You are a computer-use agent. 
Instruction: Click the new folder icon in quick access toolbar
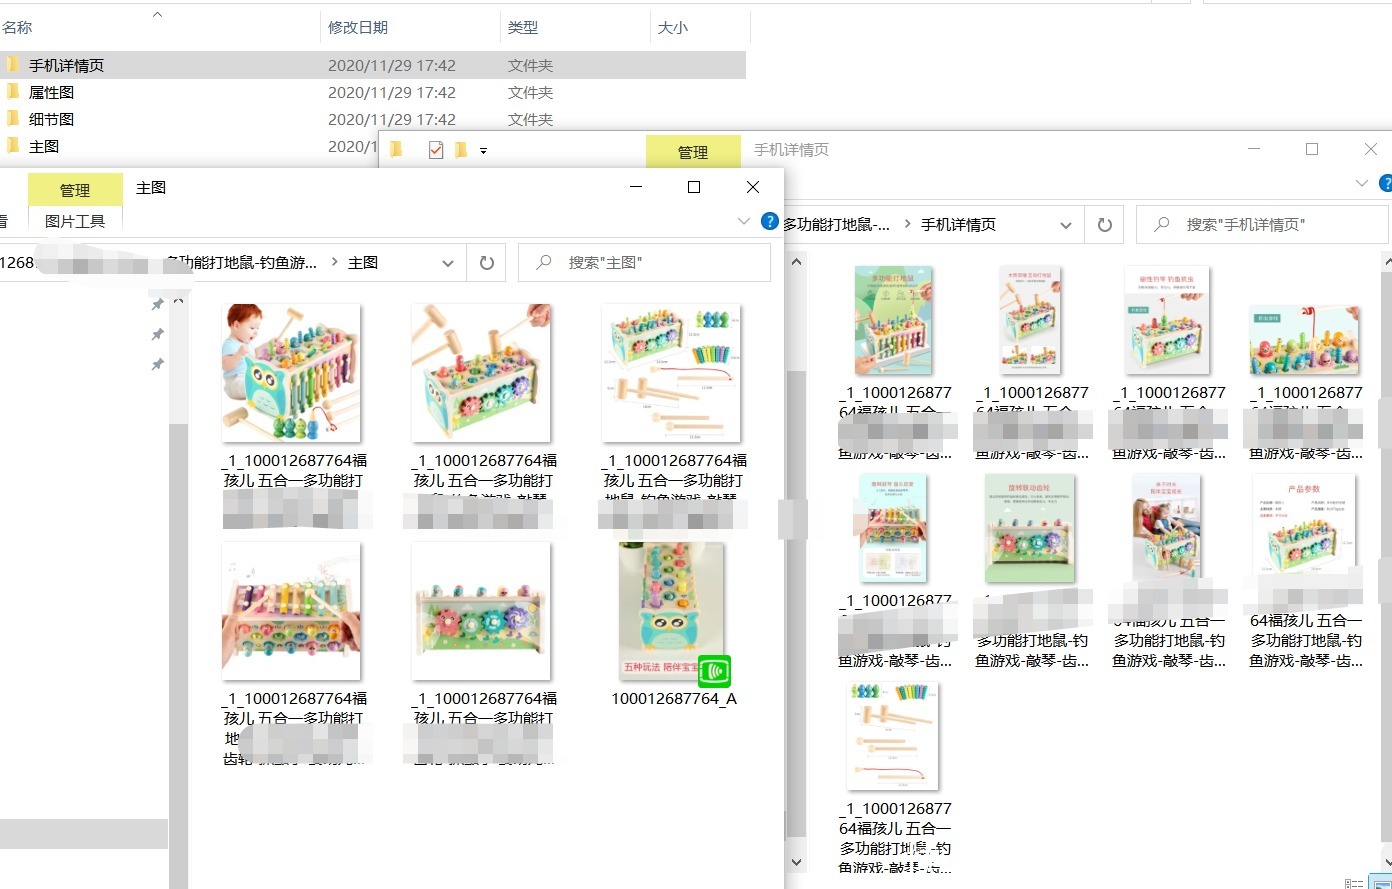click(461, 150)
